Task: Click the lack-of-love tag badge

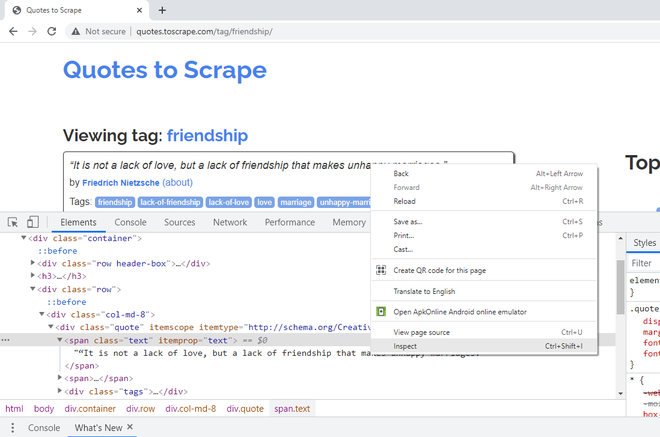Action: pos(229,203)
